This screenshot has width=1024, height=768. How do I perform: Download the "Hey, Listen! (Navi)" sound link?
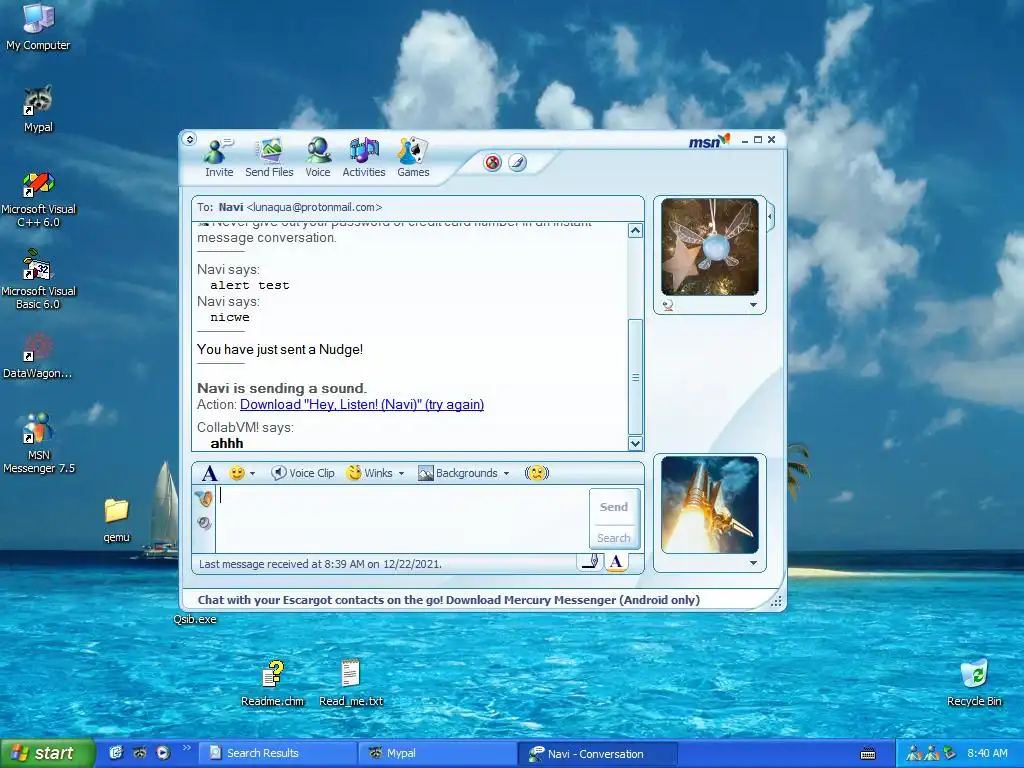362,404
